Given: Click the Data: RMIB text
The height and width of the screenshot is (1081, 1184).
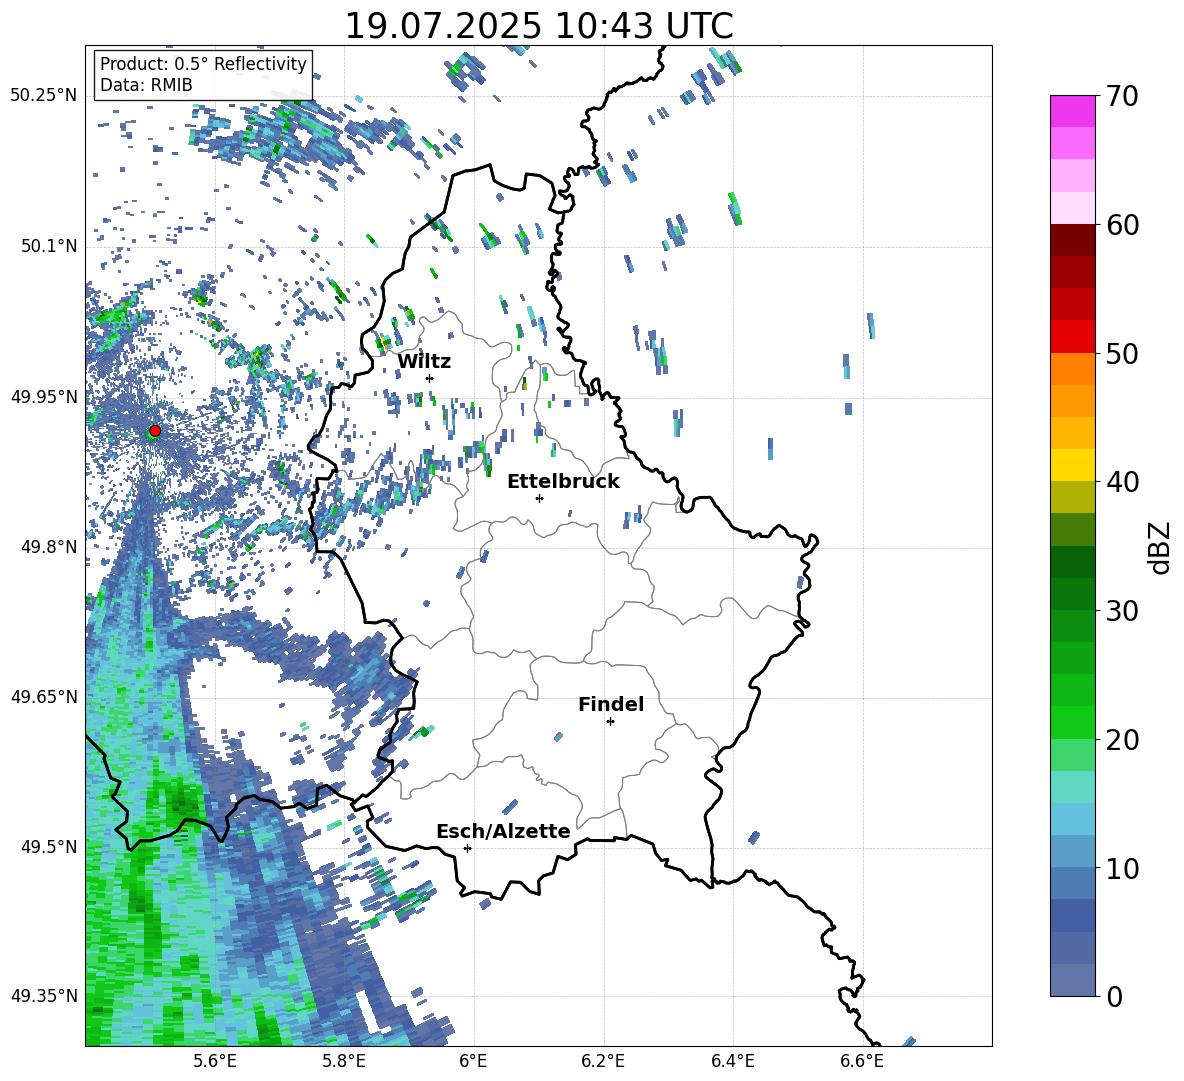Looking at the screenshot, I should click(146, 85).
